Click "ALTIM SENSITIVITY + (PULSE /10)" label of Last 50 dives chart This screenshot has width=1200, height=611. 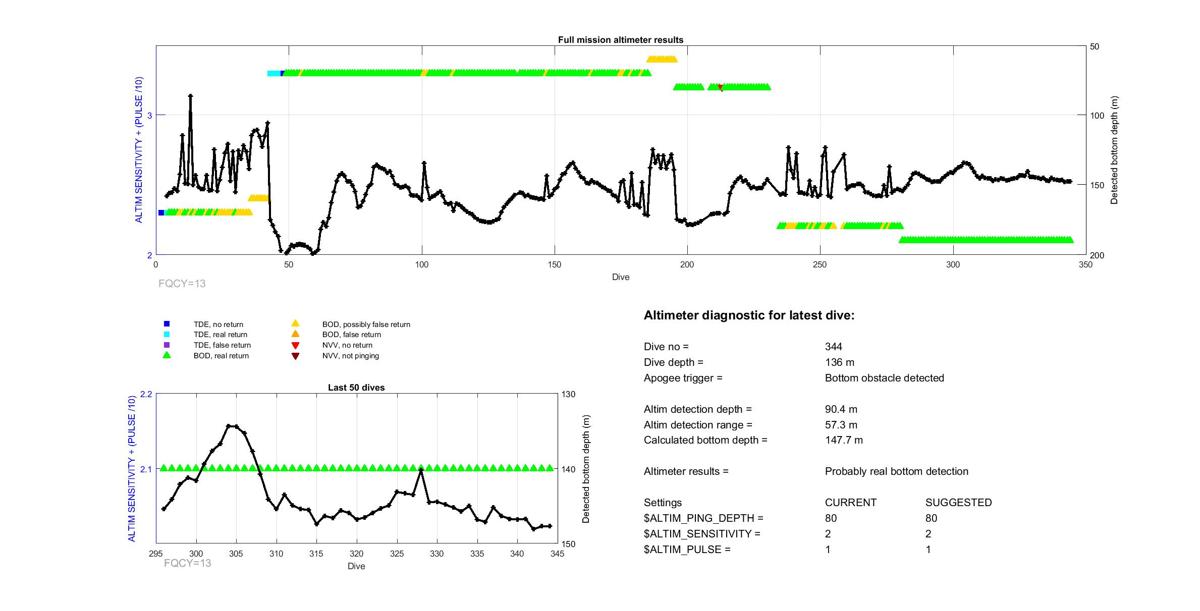click(x=132, y=469)
